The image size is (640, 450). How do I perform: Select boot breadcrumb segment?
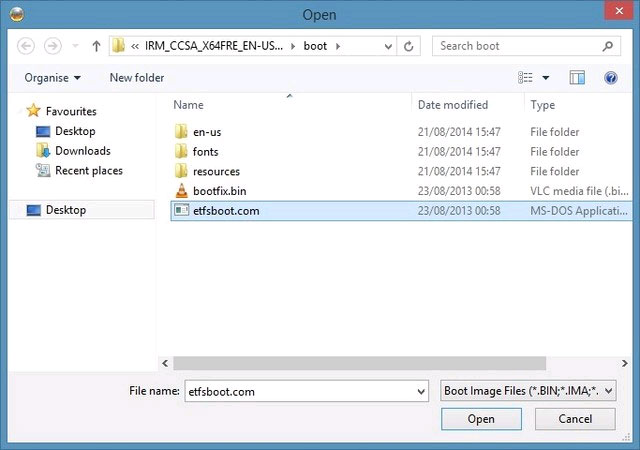(x=315, y=46)
